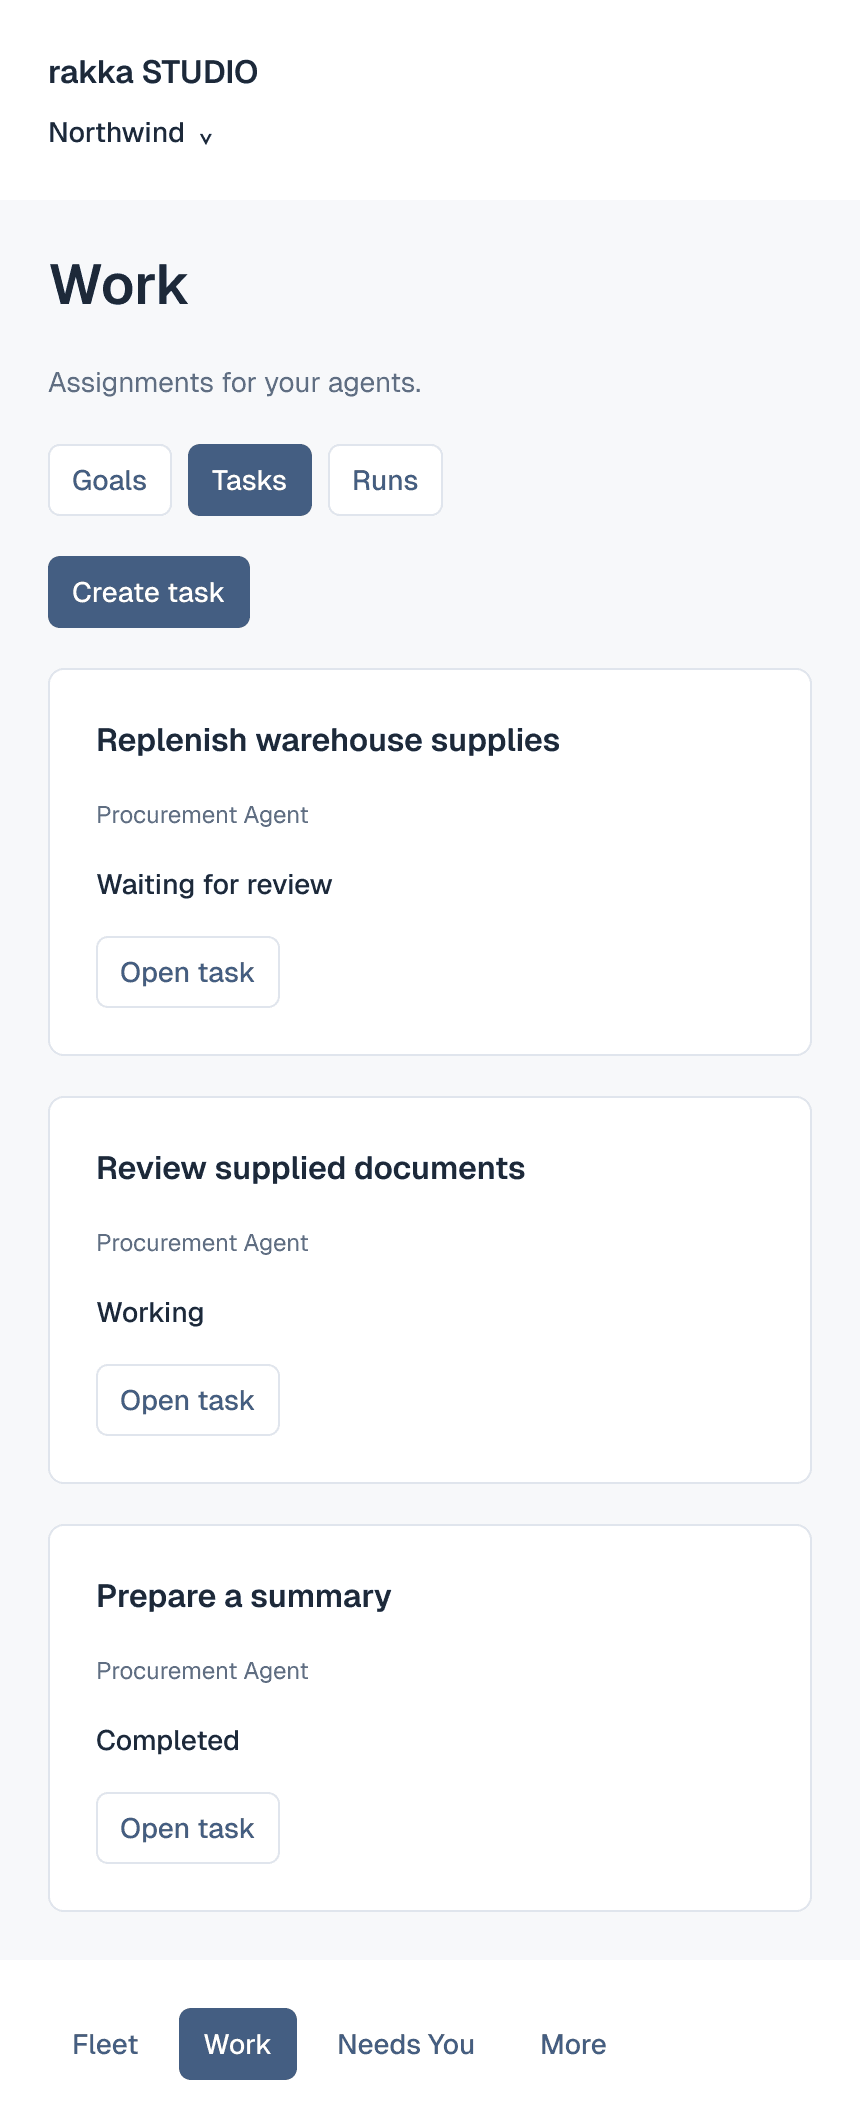Switch to the Runs tab
Image resolution: width=860 pixels, height=2128 pixels.
pos(385,480)
